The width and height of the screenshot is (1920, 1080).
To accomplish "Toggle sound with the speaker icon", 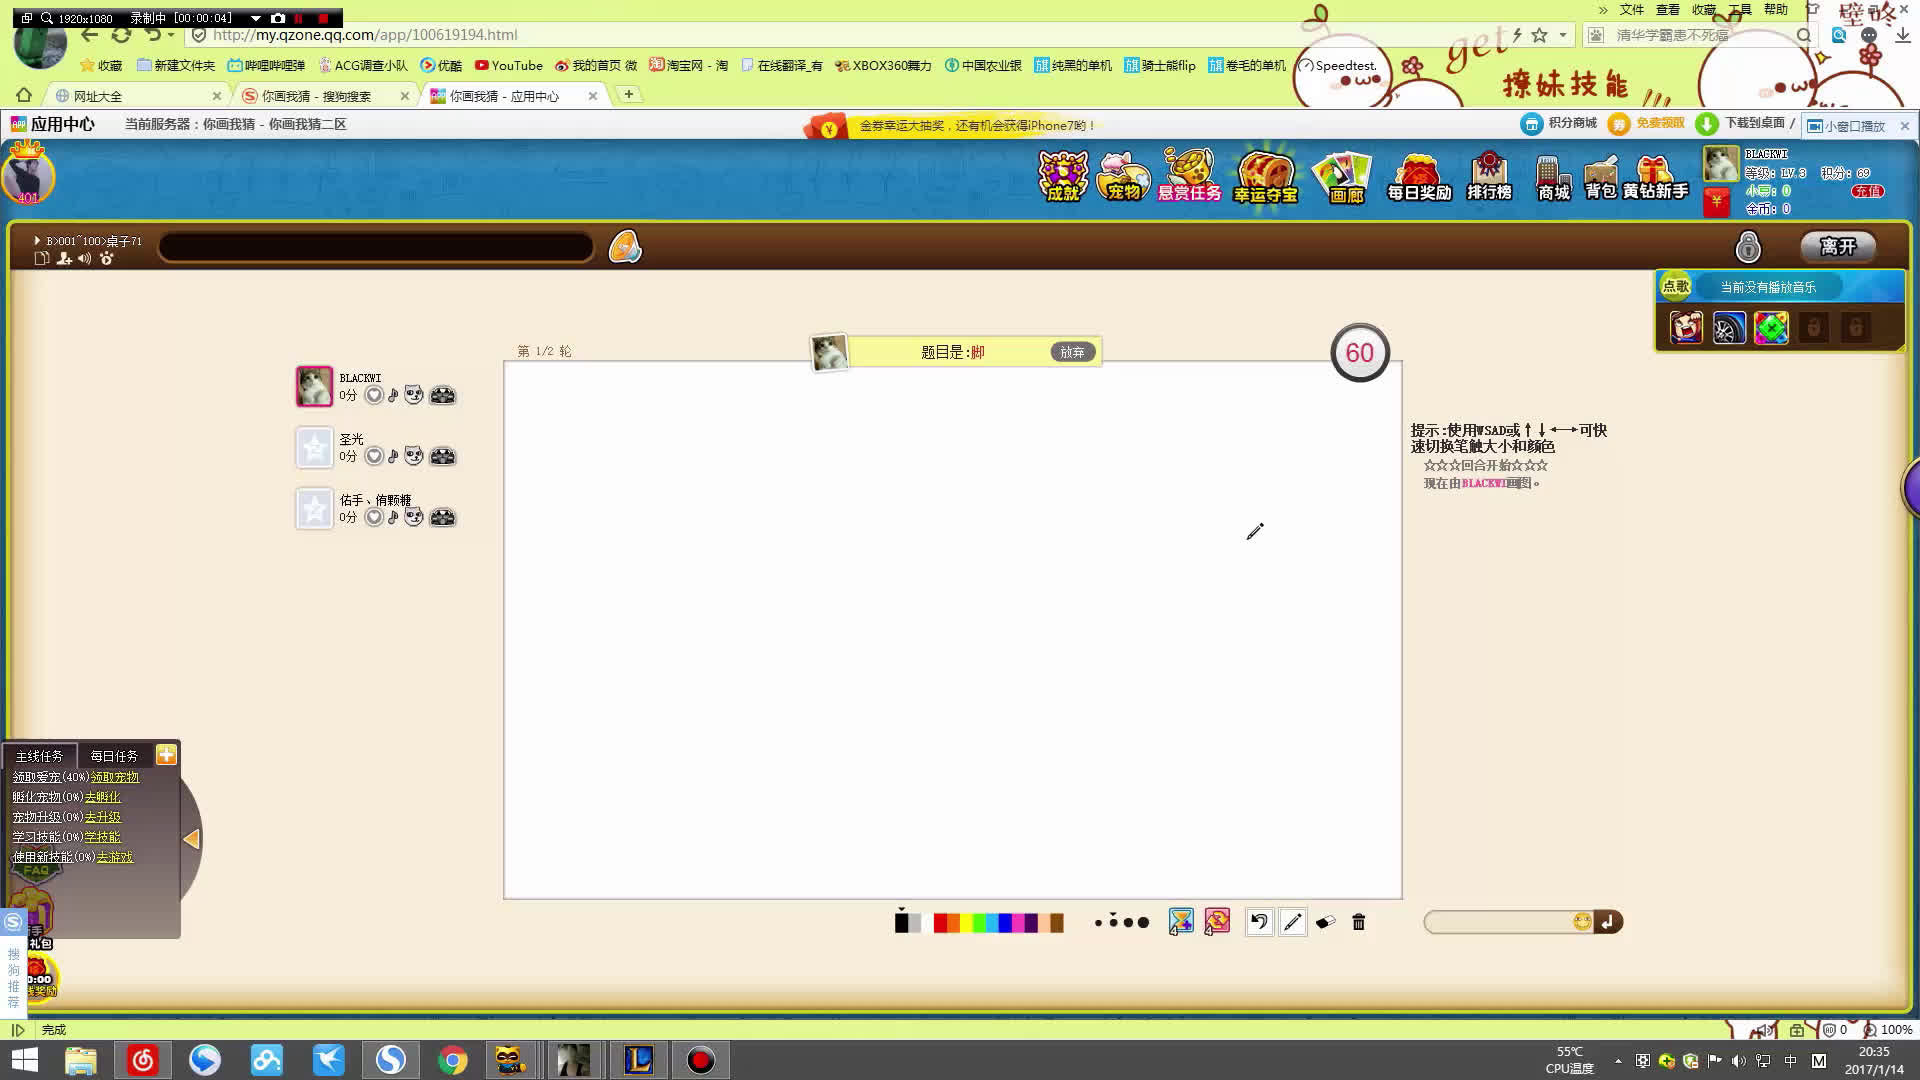I will [85, 258].
